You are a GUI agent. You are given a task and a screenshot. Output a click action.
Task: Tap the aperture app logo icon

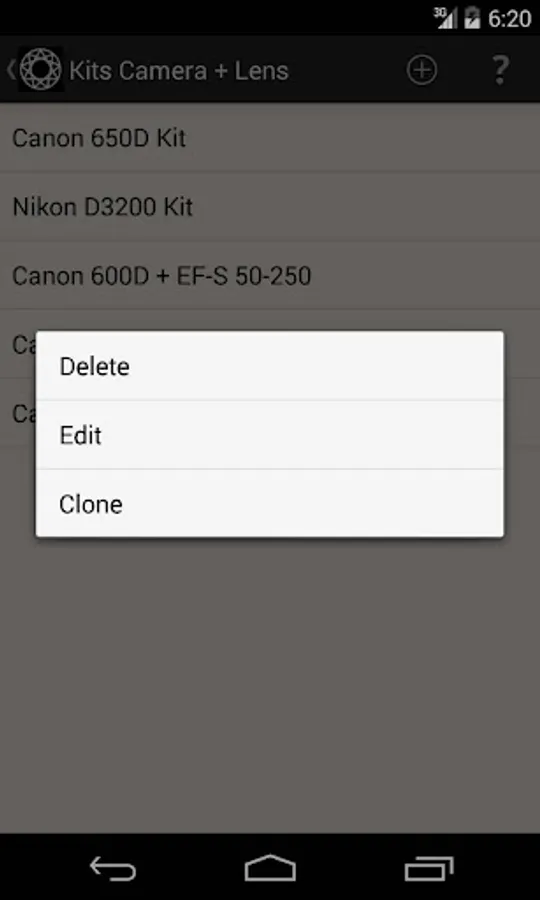41,69
